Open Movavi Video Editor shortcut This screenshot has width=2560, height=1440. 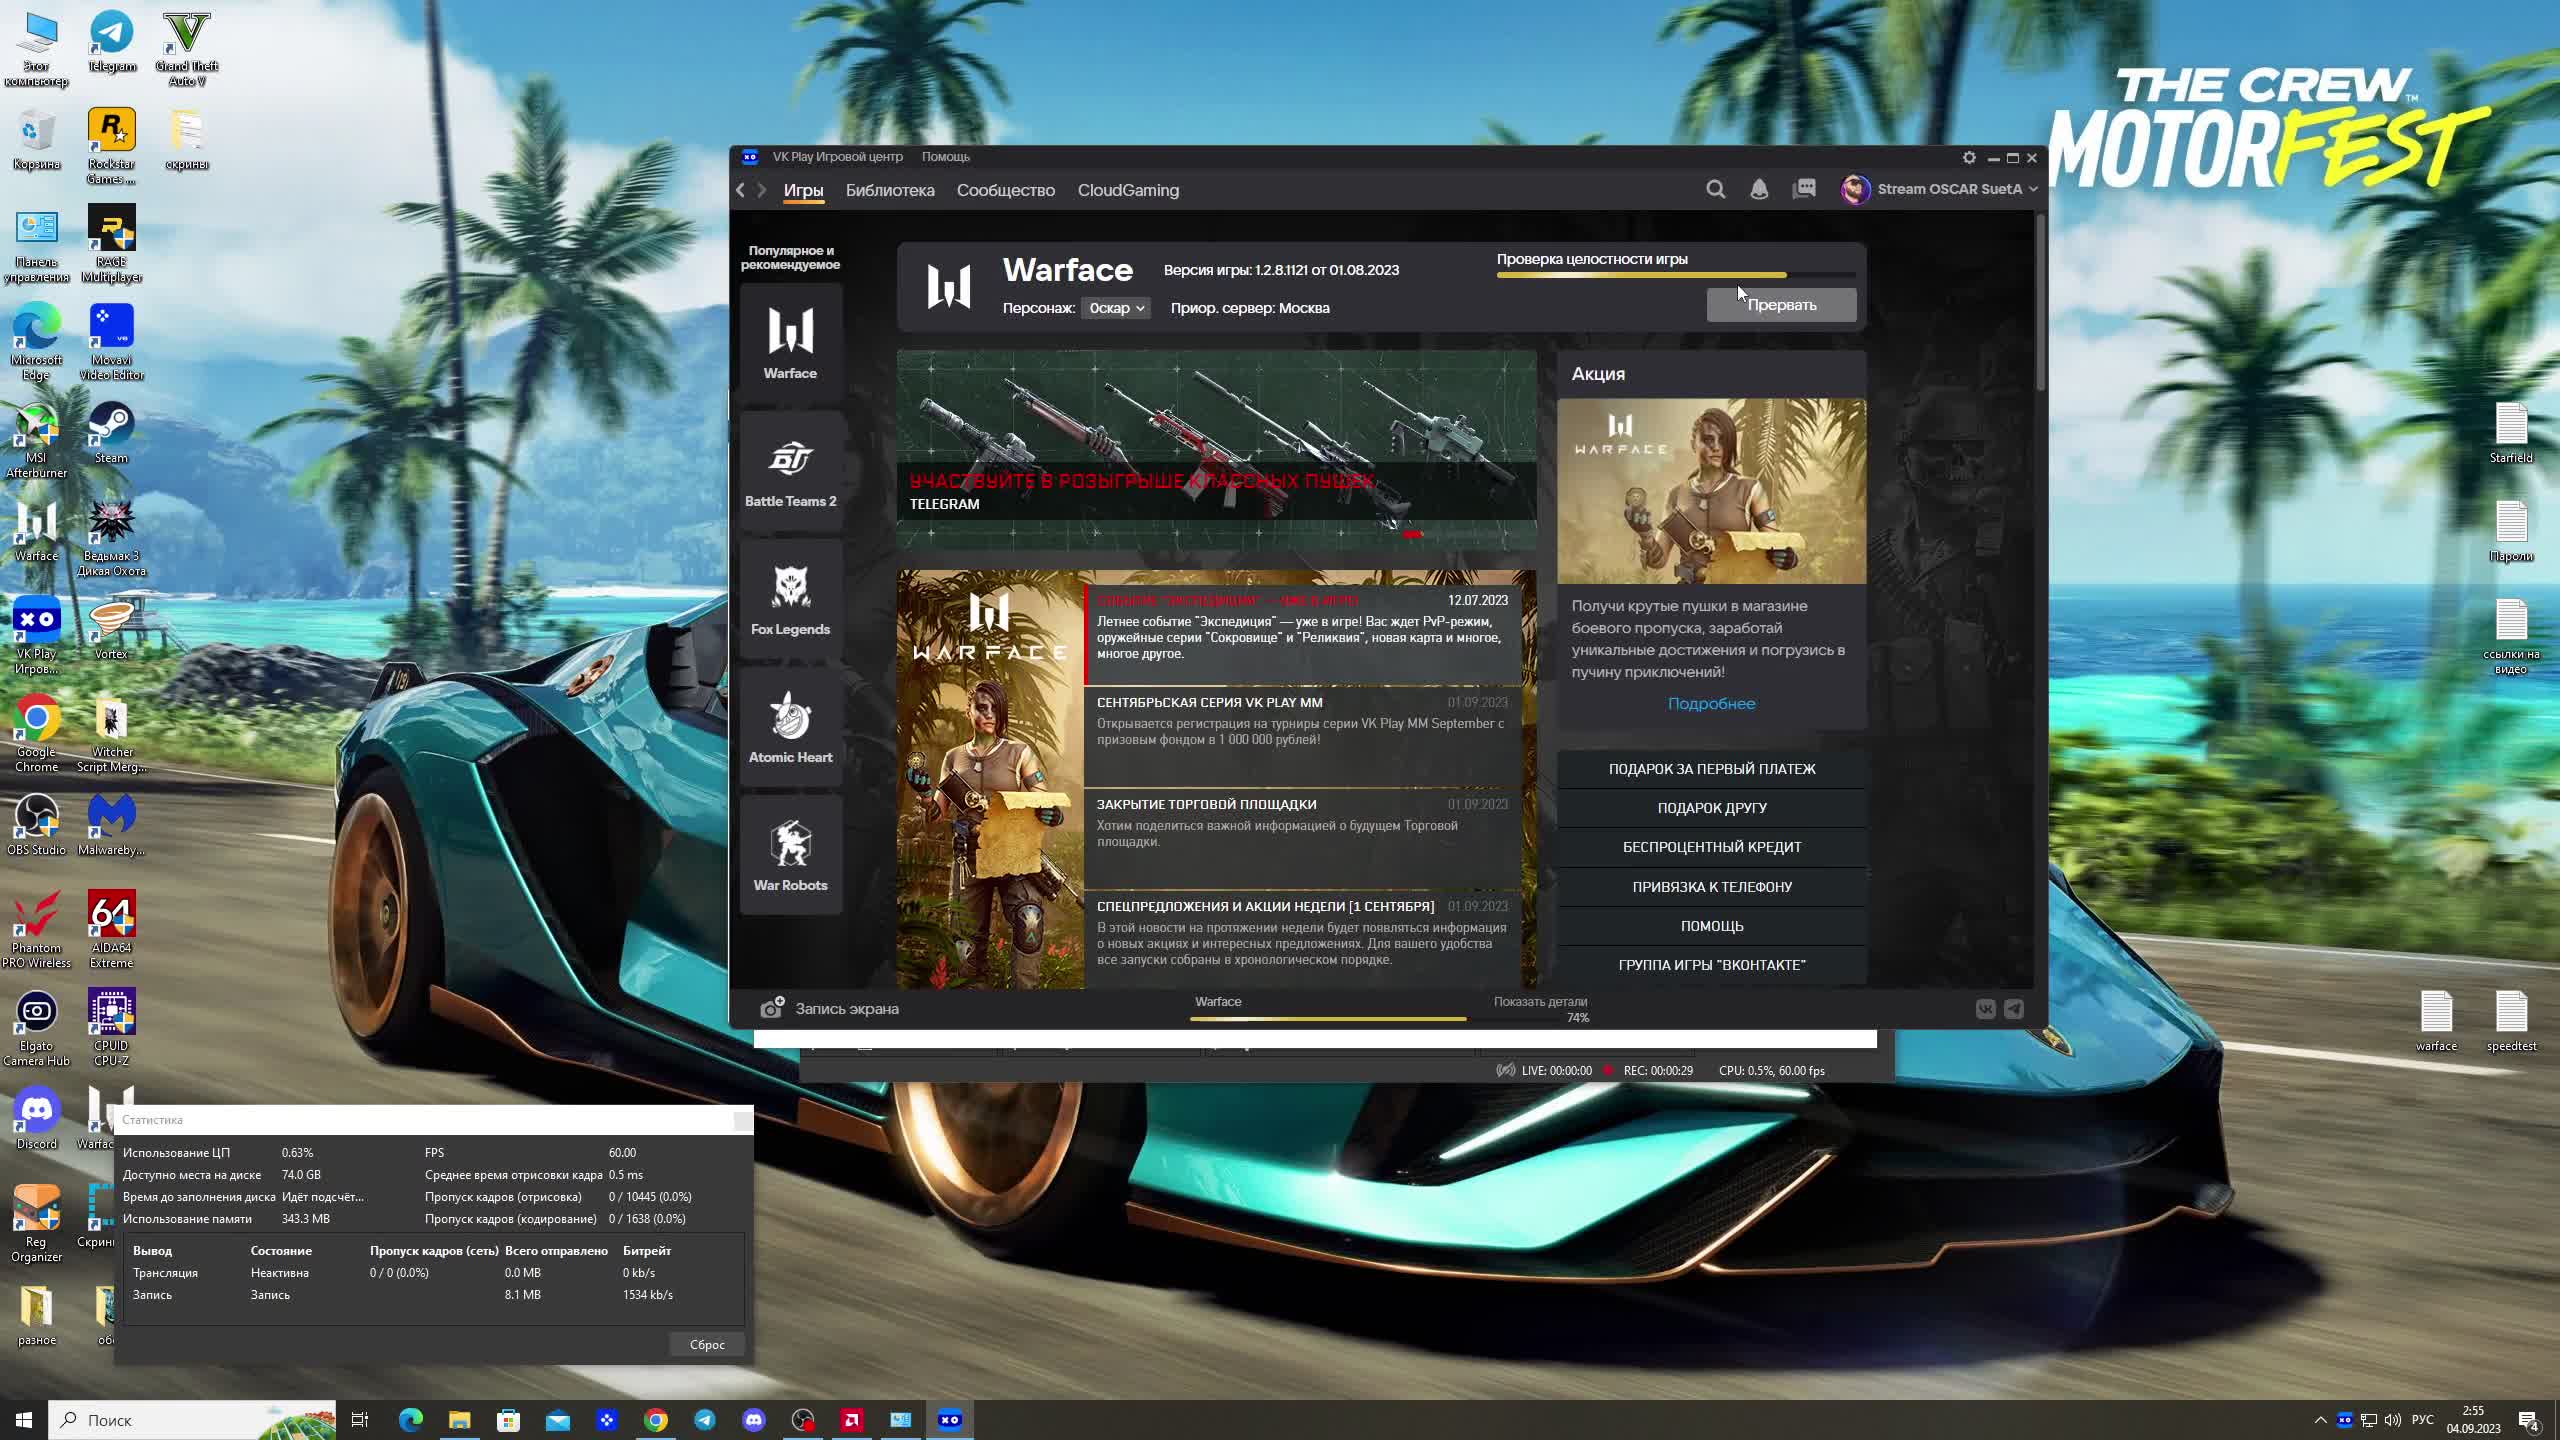(x=111, y=342)
